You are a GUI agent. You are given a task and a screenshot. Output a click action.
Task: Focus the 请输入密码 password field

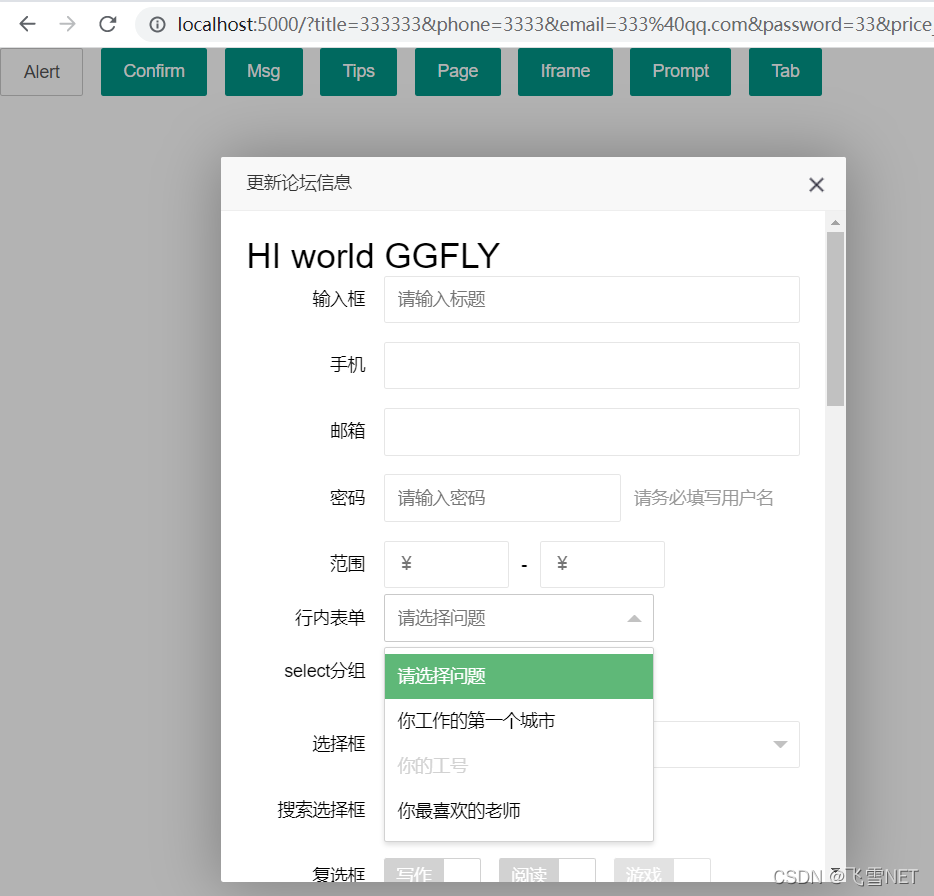(502, 498)
